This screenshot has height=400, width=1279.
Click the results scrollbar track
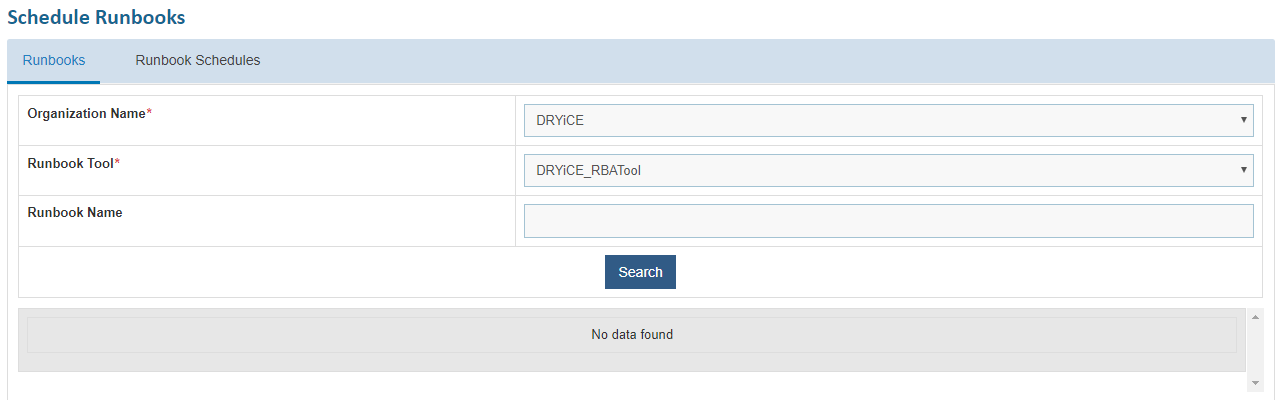(x=1255, y=351)
